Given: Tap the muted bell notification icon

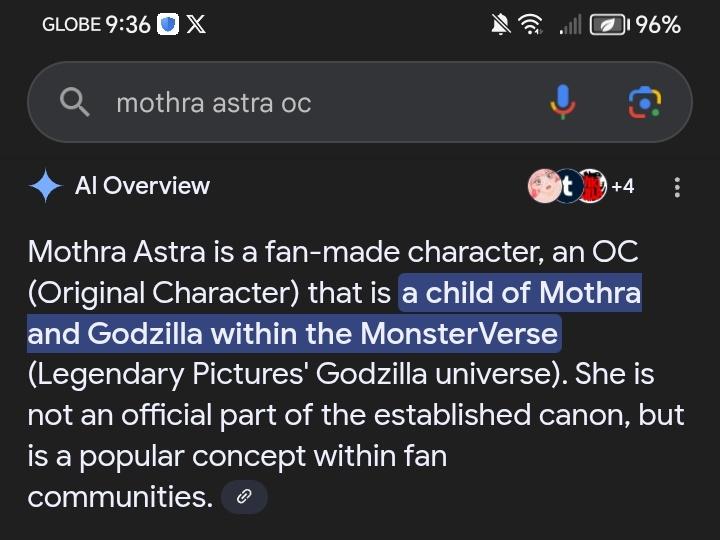Looking at the screenshot, I should tap(501, 25).
